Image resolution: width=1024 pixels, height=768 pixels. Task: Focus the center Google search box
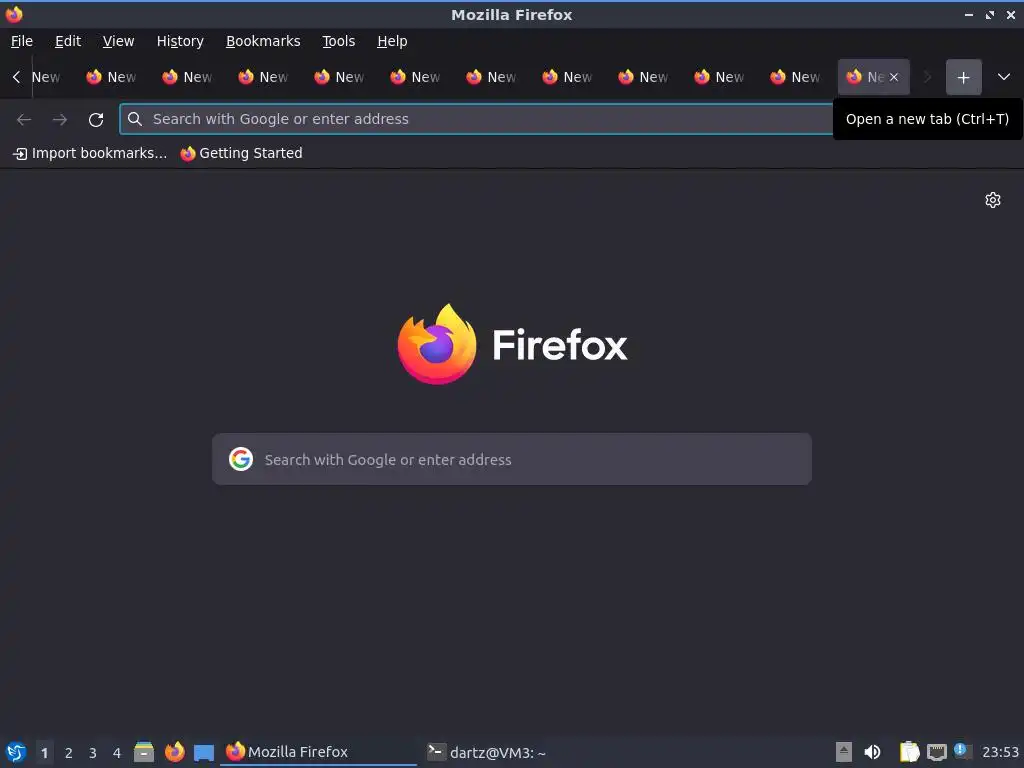[512, 459]
